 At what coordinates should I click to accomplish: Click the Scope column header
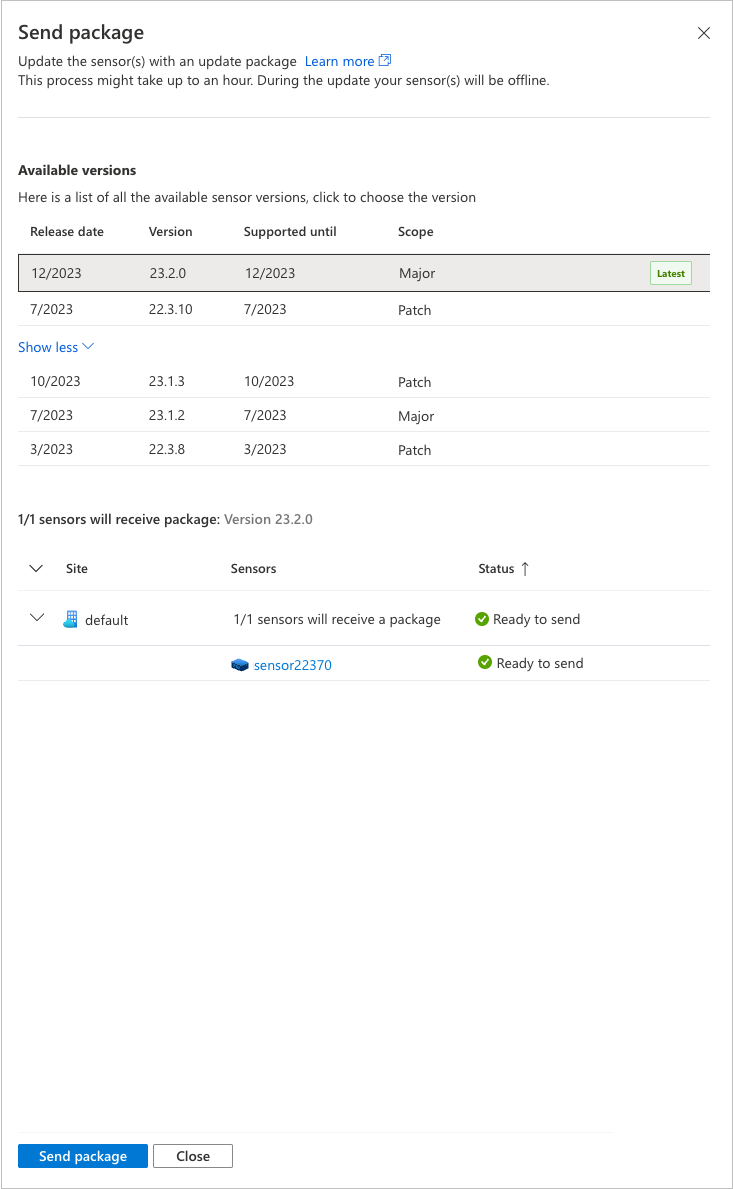point(416,232)
